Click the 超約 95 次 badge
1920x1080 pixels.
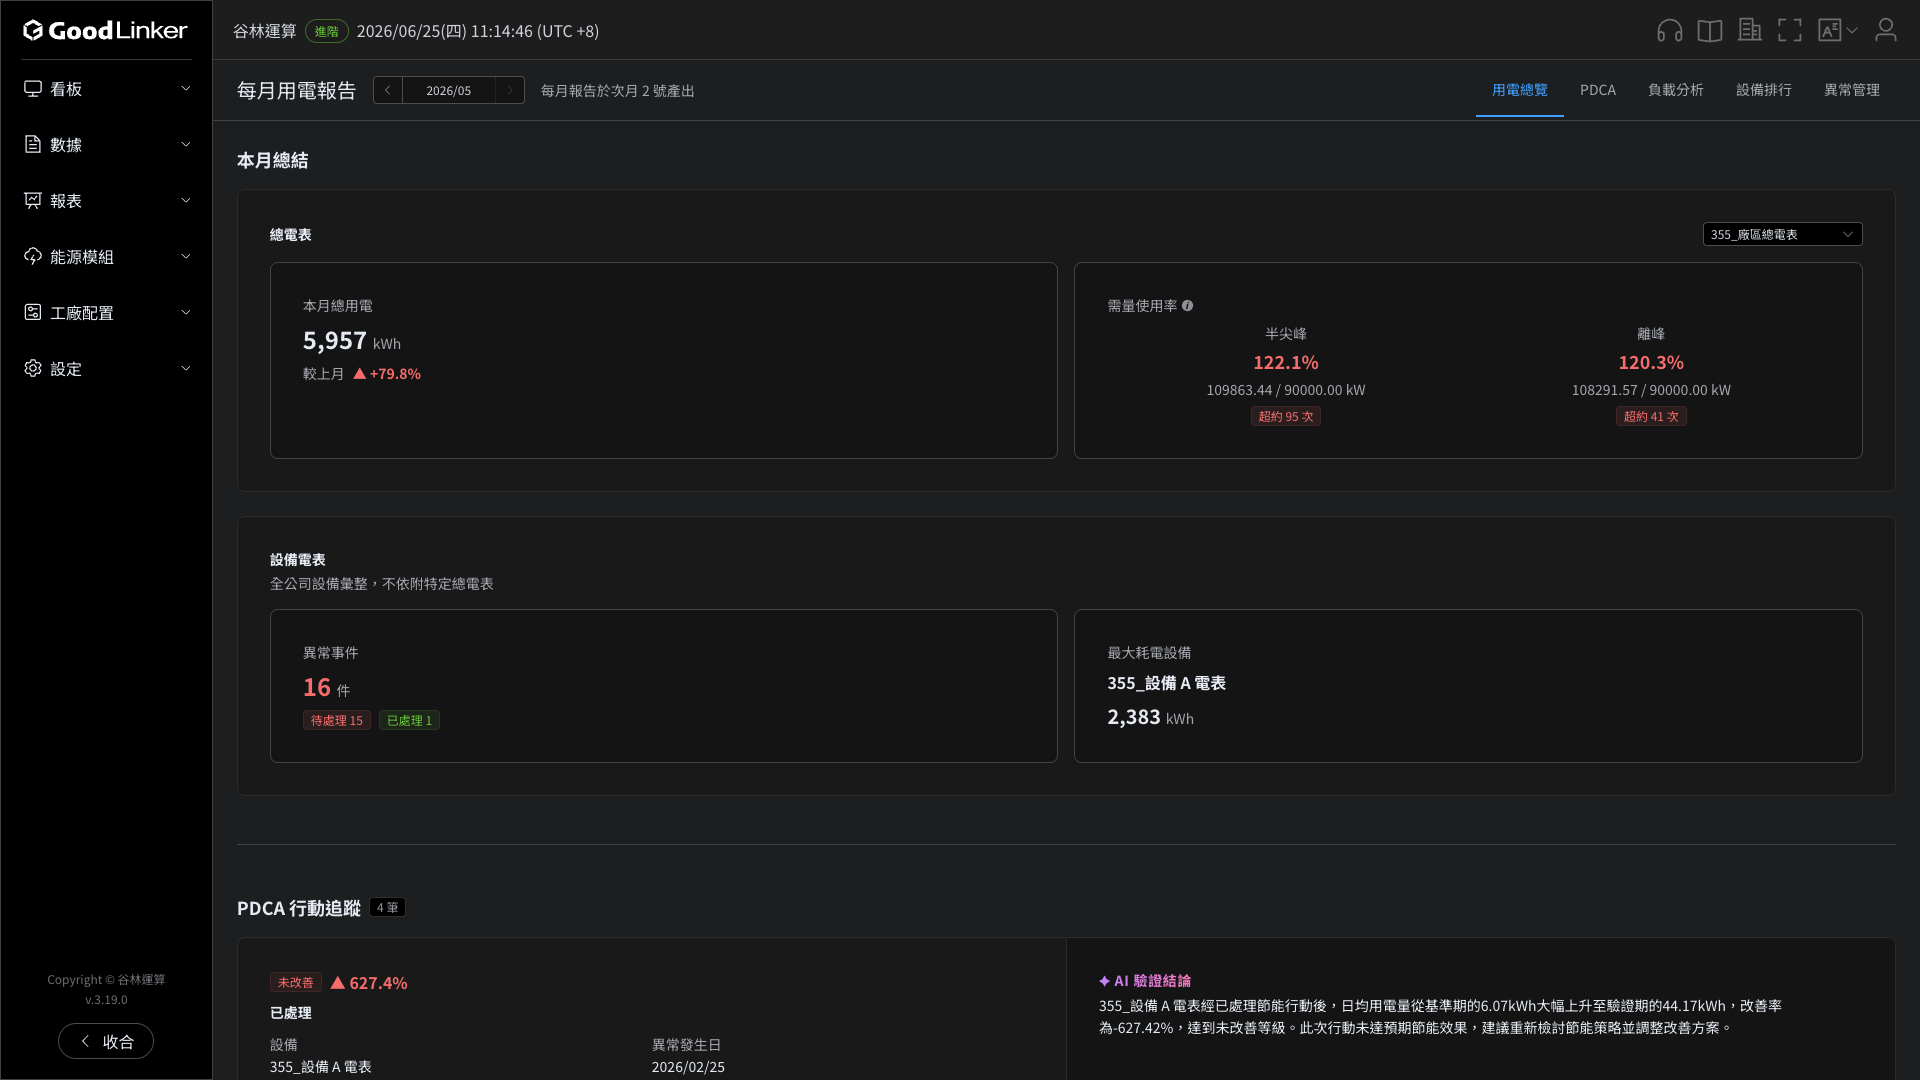(1286, 416)
